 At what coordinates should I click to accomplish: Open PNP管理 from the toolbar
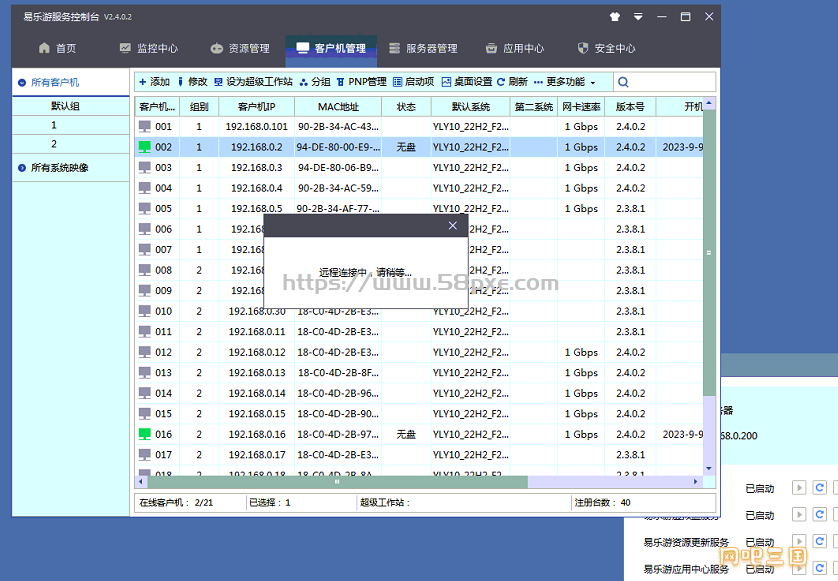tap(362, 82)
